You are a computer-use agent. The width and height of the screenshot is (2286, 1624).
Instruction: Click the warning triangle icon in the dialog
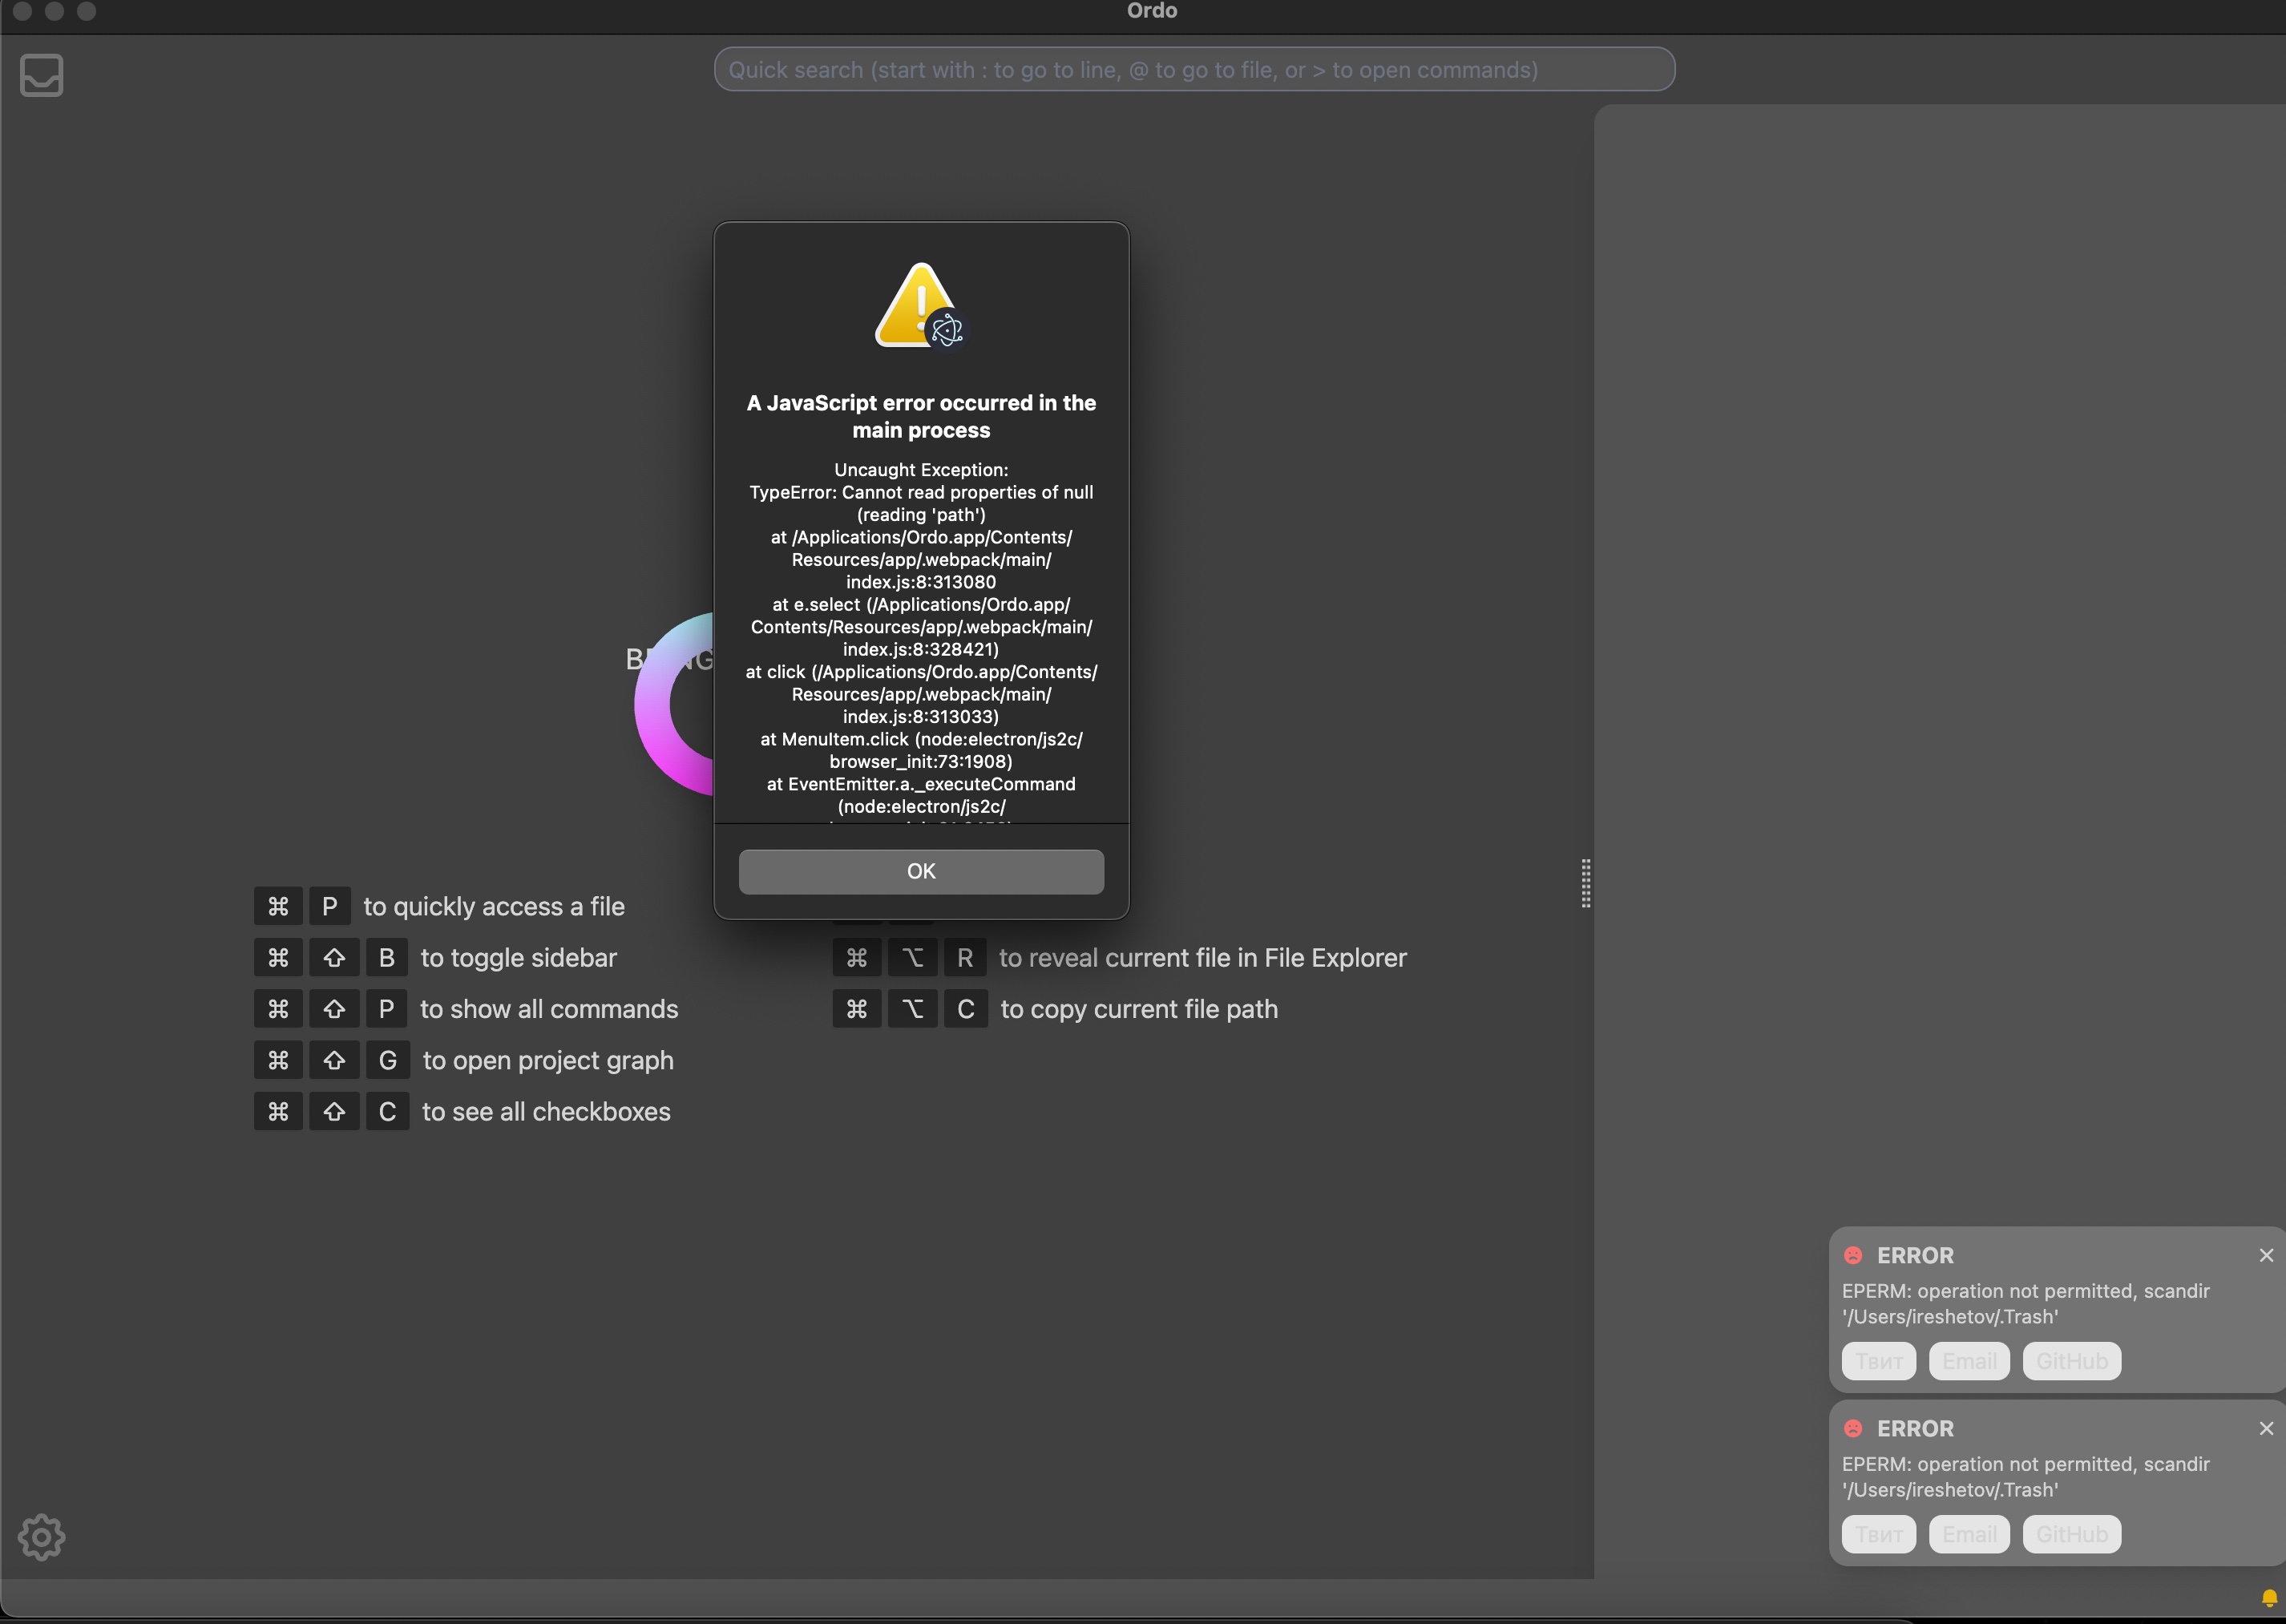(920, 306)
